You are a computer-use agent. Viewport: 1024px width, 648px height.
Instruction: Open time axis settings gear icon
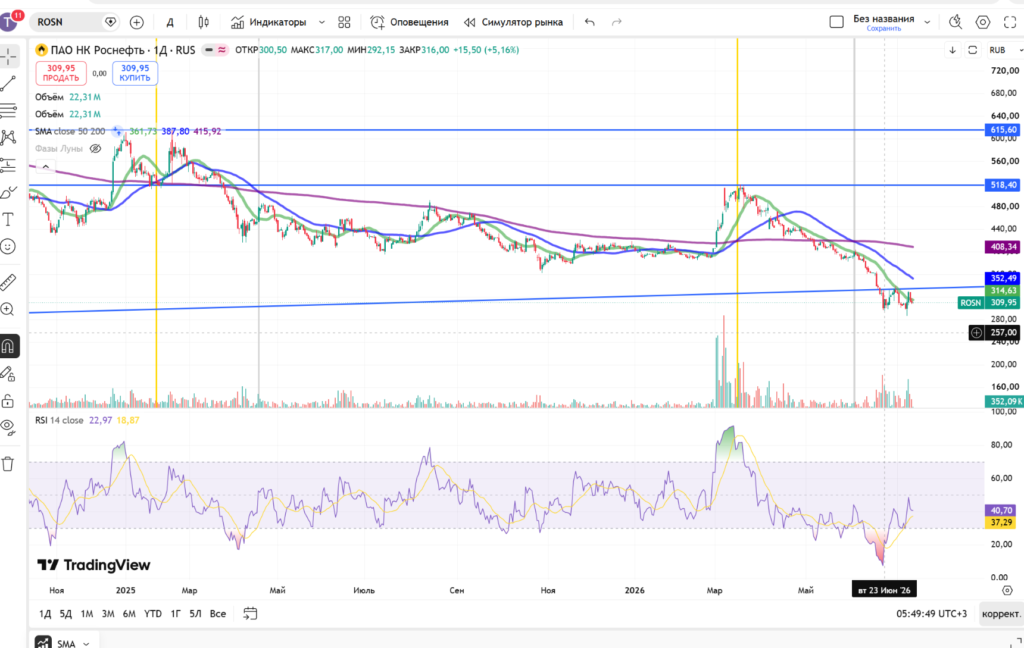pyautogui.click(x=1007, y=590)
